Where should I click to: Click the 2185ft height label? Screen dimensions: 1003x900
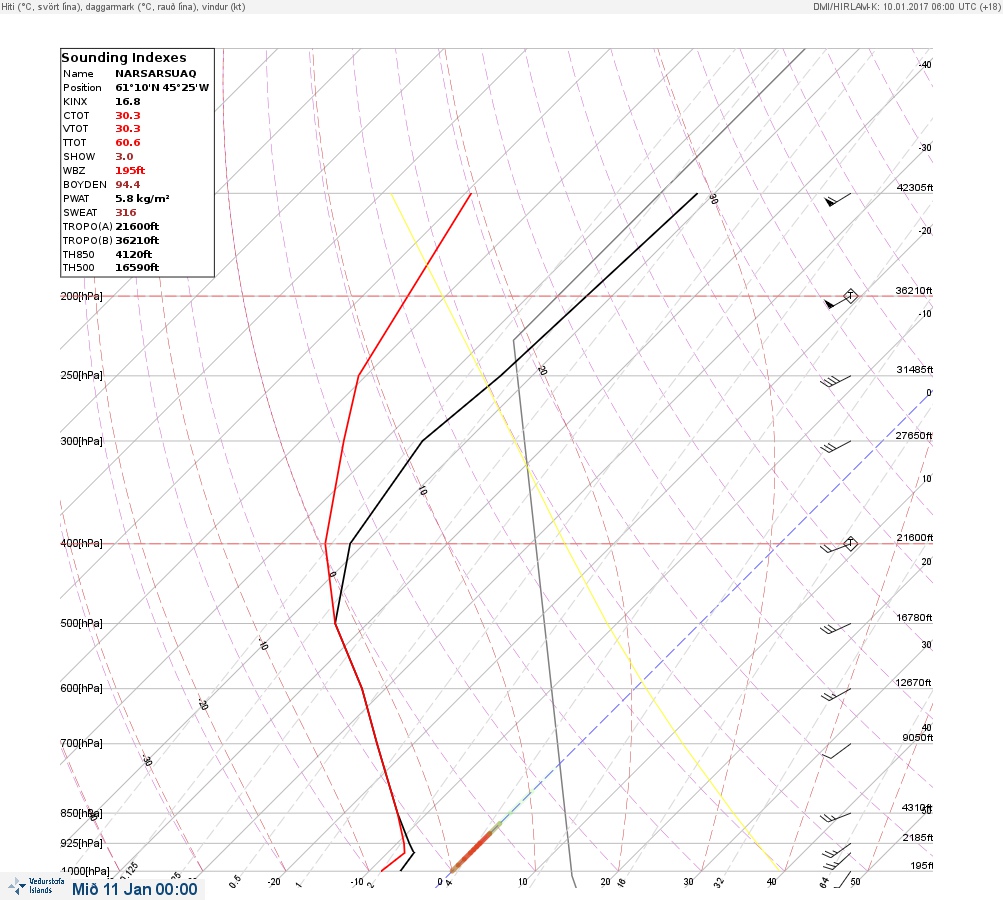point(918,837)
